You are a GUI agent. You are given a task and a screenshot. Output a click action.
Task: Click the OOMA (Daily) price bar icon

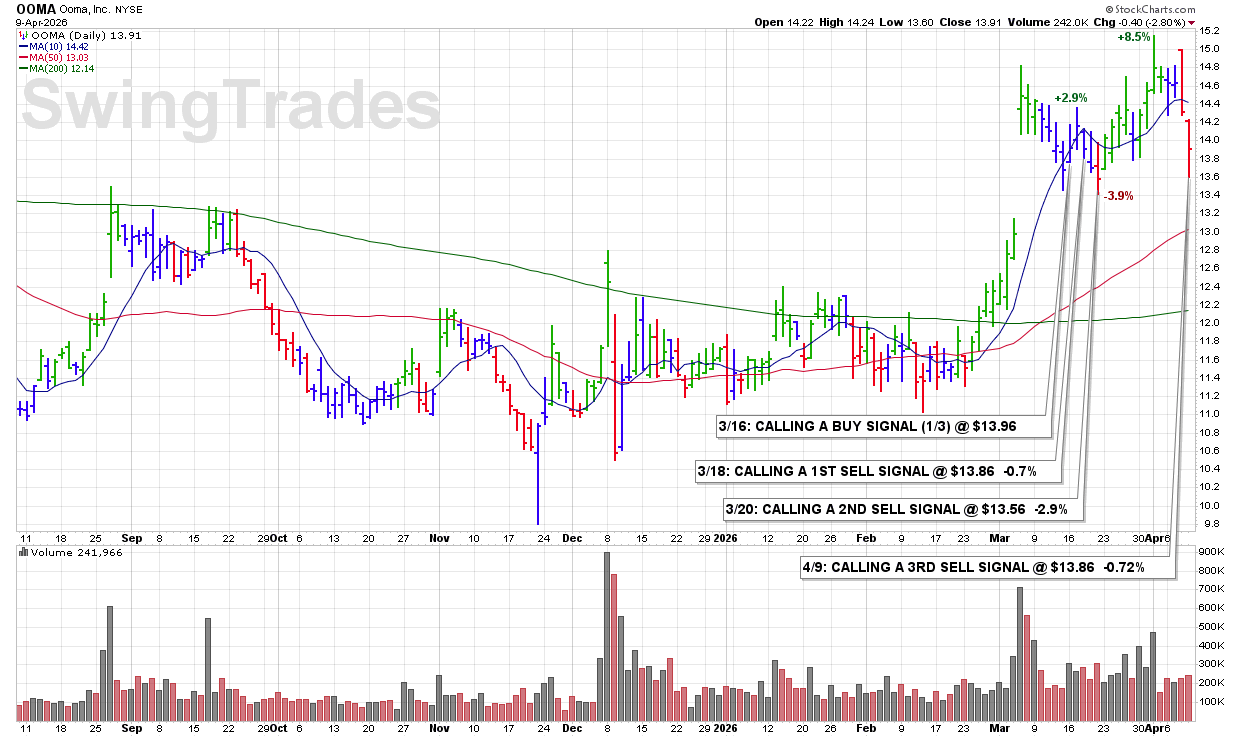[22, 34]
